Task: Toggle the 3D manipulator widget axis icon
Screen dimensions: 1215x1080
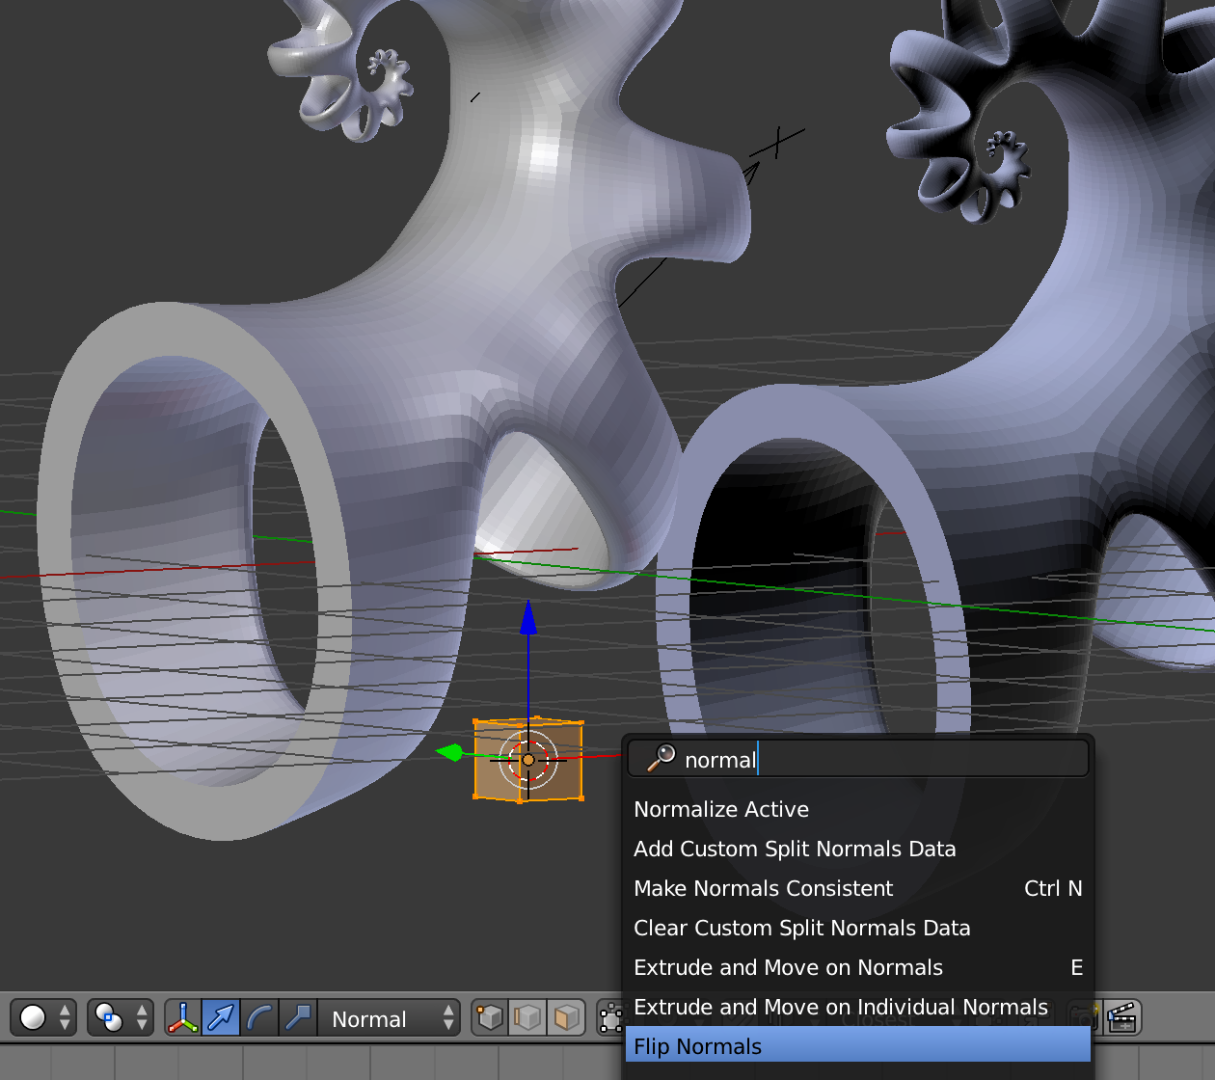Action: tap(182, 1018)
